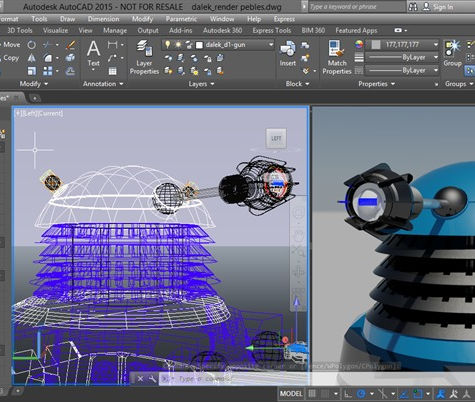
Task: Open the dalek_d1-gun layer dropdown
Action: point(271,44)
